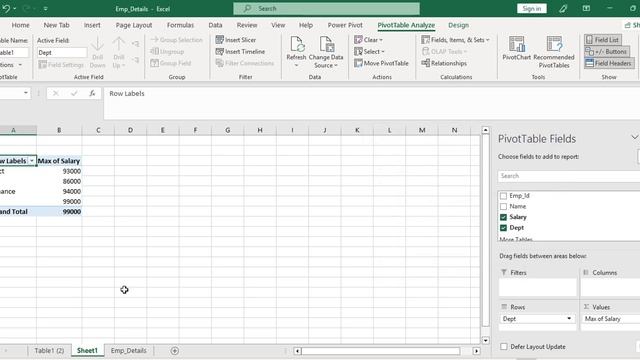
Task: Open the Data tab
Action: coord(215,25)
